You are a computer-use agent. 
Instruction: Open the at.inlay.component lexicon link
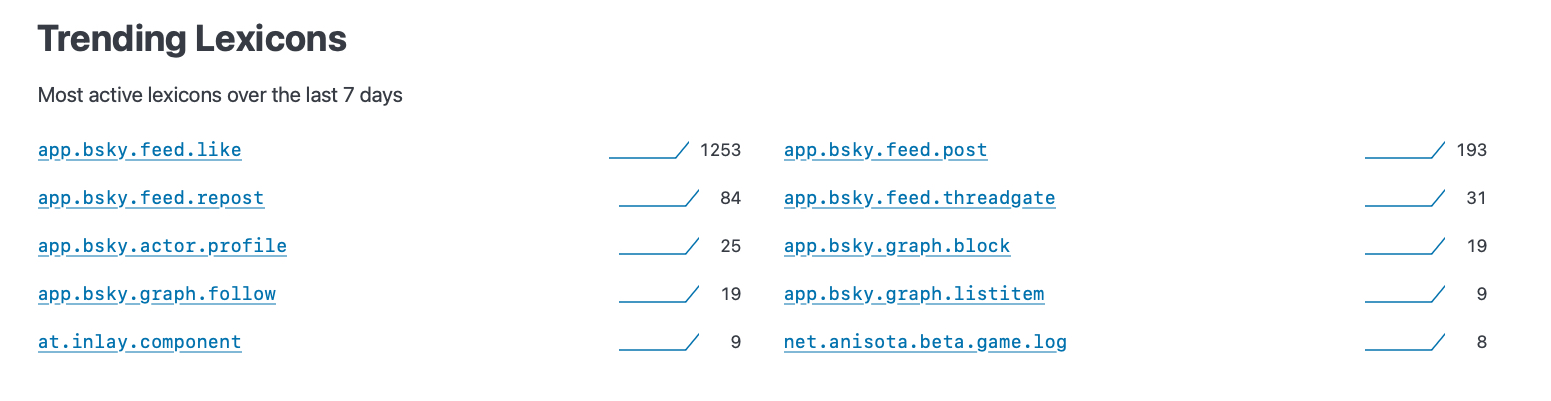(139, 342)
